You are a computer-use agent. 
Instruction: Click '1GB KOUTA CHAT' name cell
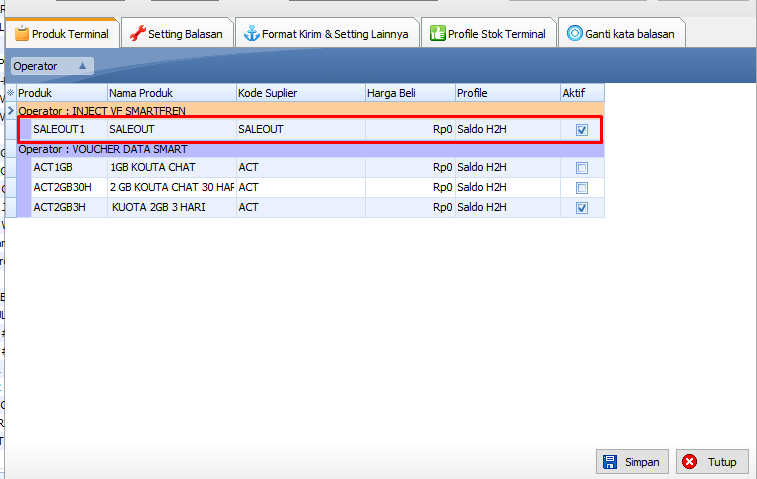pos(172,168)
